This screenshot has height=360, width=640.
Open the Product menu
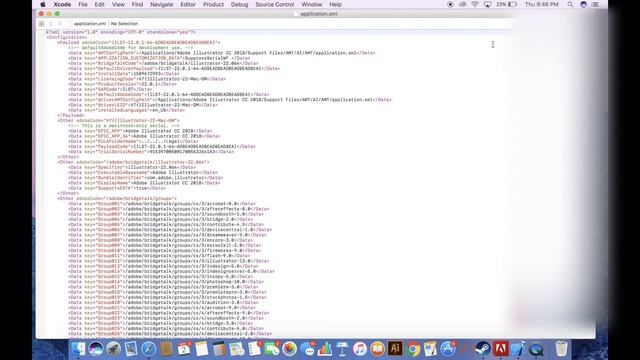point(213,4)
